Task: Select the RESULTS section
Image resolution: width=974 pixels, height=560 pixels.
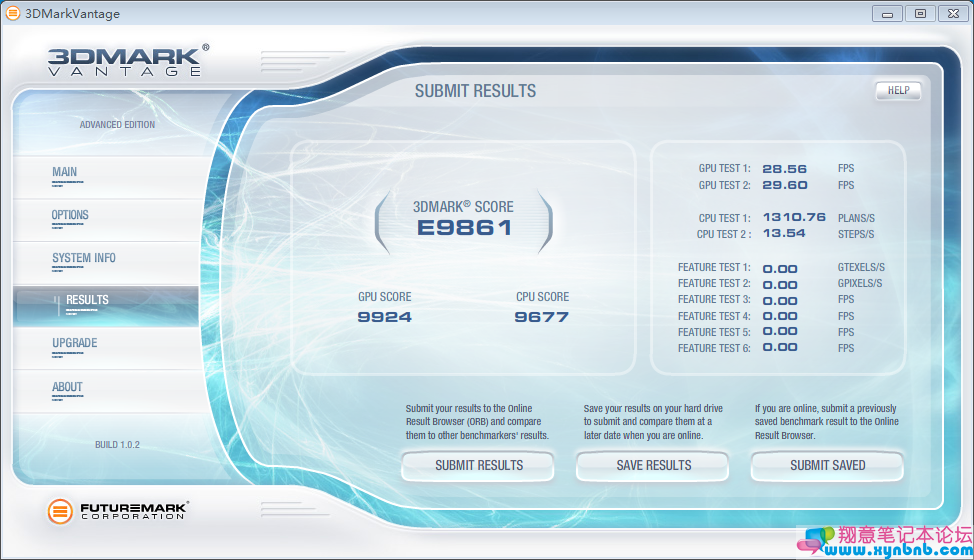Action: tap(106, 306)
